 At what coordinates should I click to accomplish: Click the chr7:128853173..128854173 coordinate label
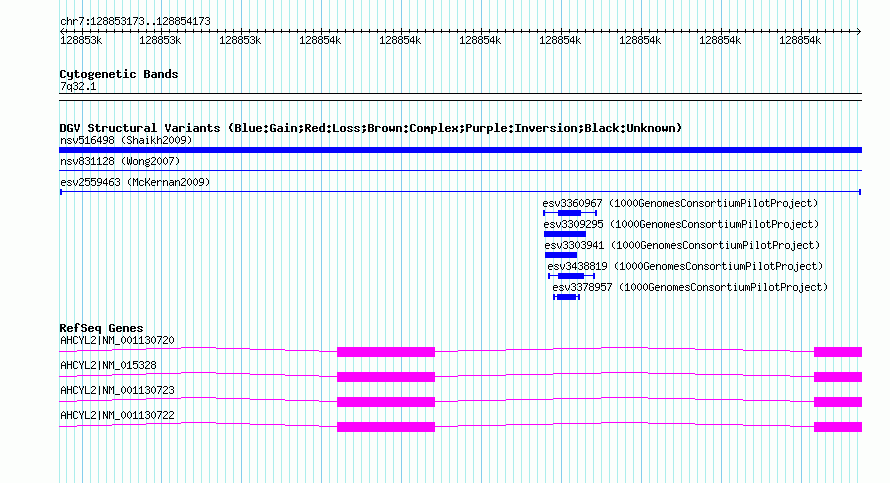(x=135, y=22)
